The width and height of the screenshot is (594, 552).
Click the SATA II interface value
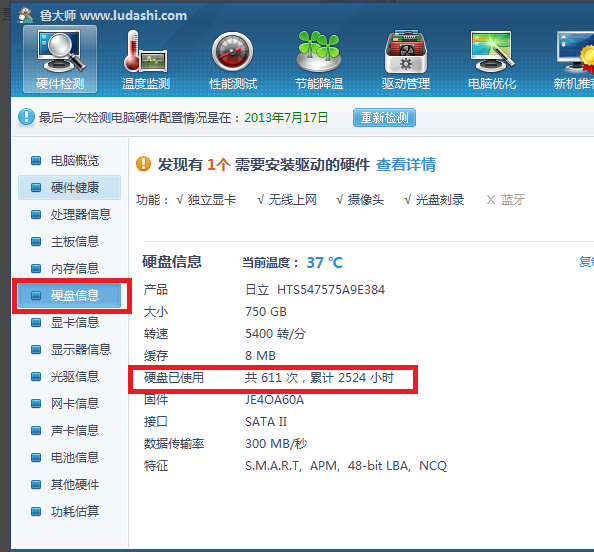(x=266, y=422)
